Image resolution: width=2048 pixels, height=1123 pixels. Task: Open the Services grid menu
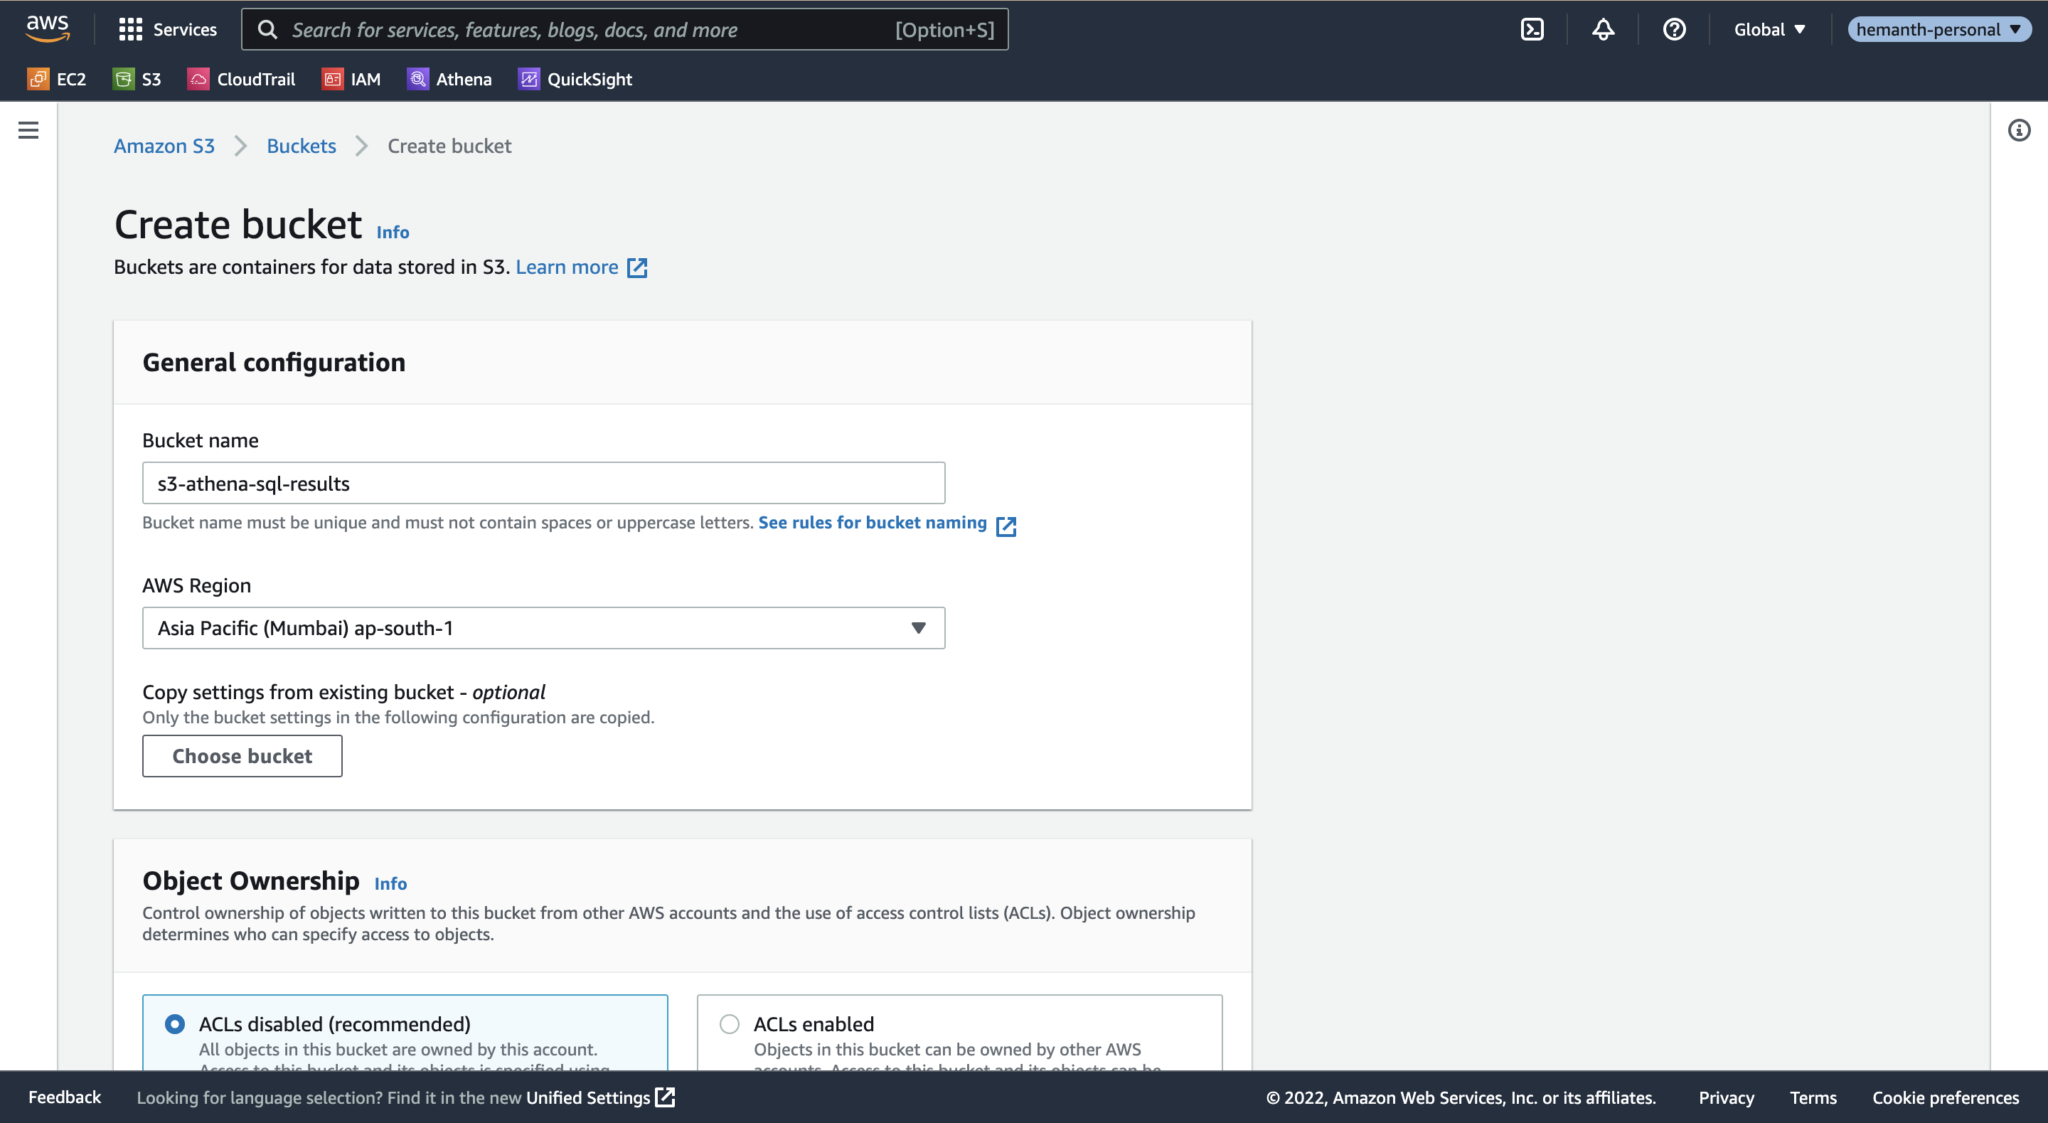coord(166,29)
